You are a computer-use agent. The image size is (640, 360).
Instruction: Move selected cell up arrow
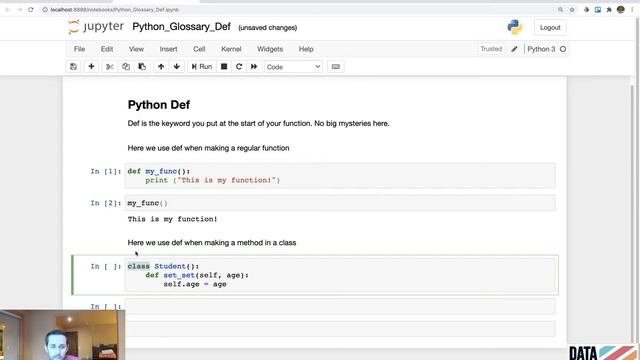click(x=161, y=67)
